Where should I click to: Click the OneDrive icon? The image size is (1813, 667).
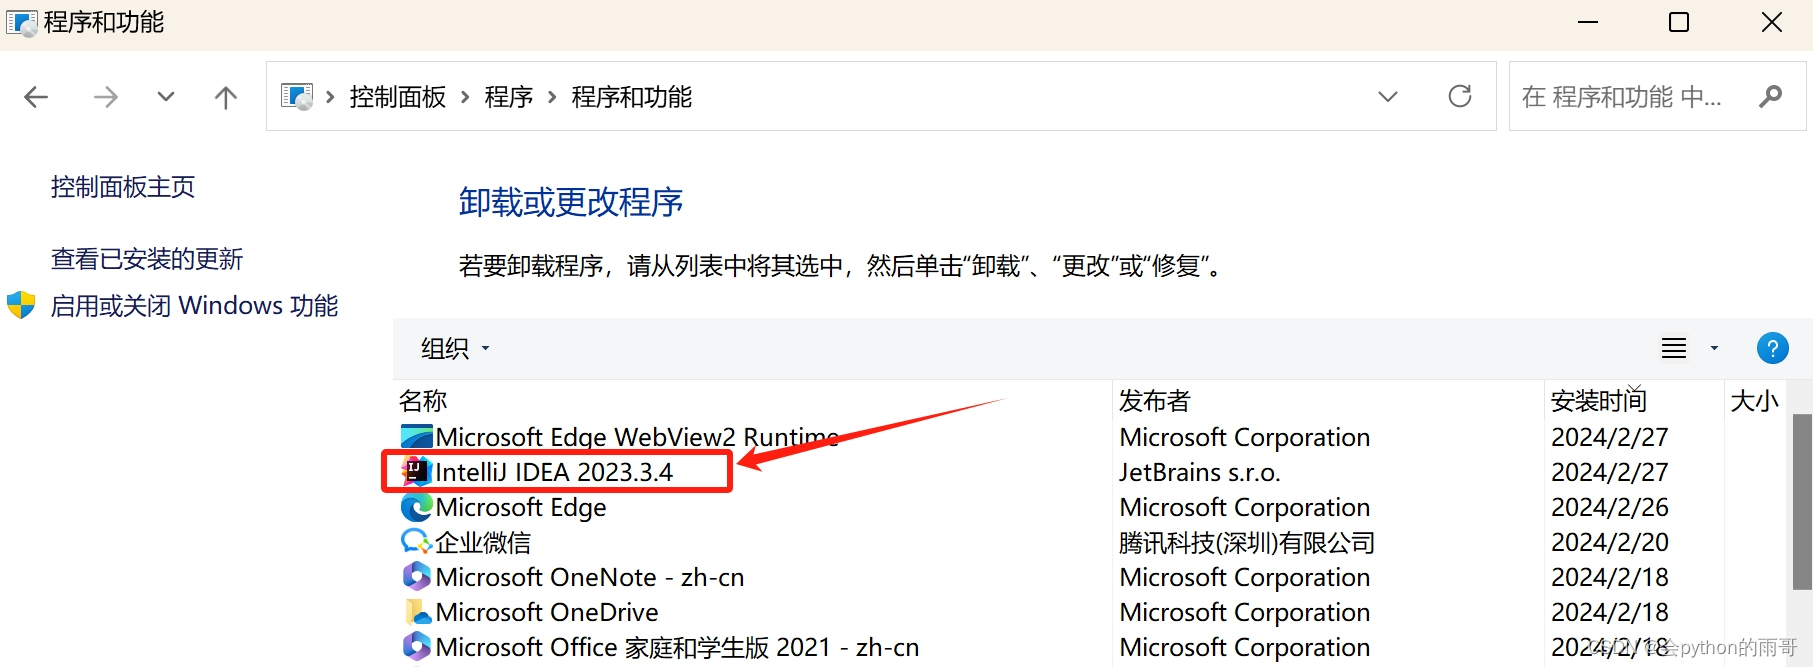click(418, 612)
